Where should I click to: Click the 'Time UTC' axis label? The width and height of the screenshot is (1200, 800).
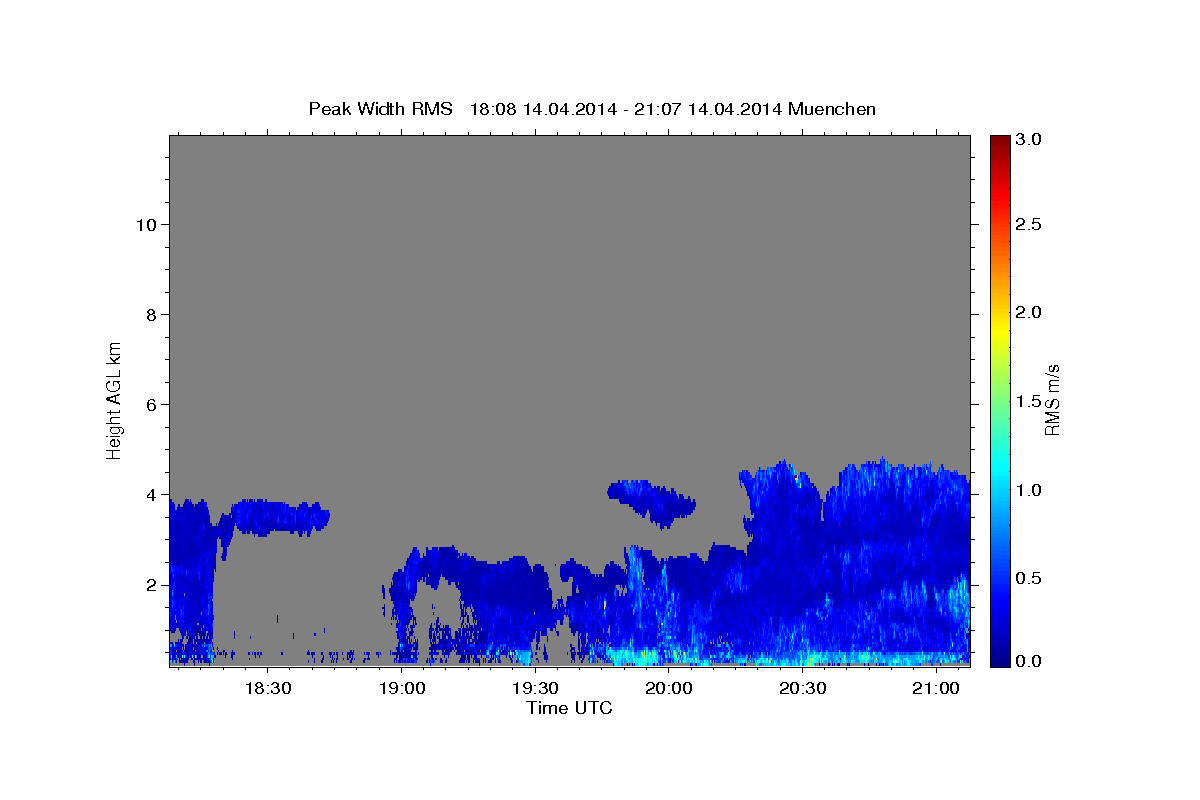pyautogui.click(x=569, y=708)
